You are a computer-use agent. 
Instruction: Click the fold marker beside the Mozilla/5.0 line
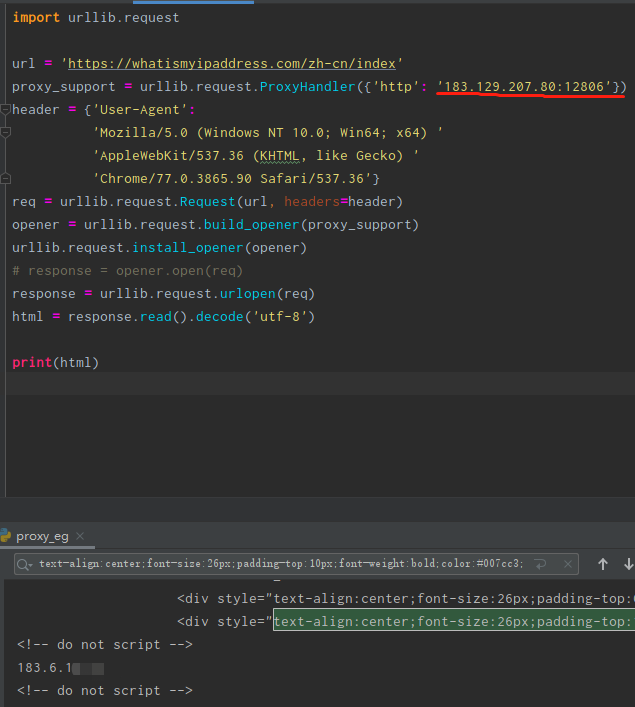coord(6,132)
